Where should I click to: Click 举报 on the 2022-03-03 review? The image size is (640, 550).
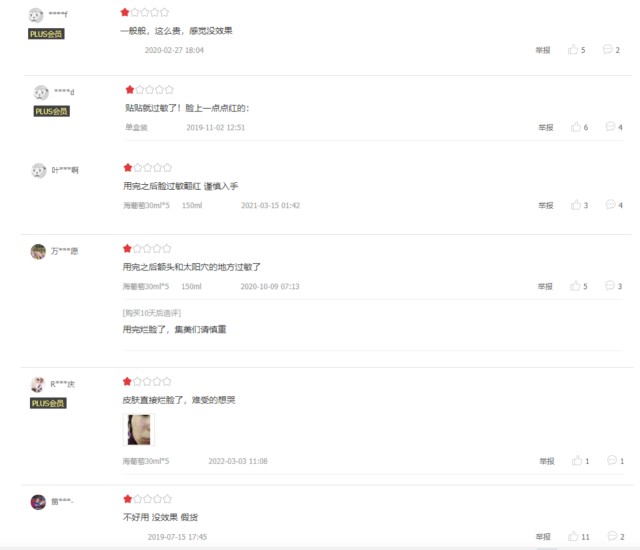547,461
